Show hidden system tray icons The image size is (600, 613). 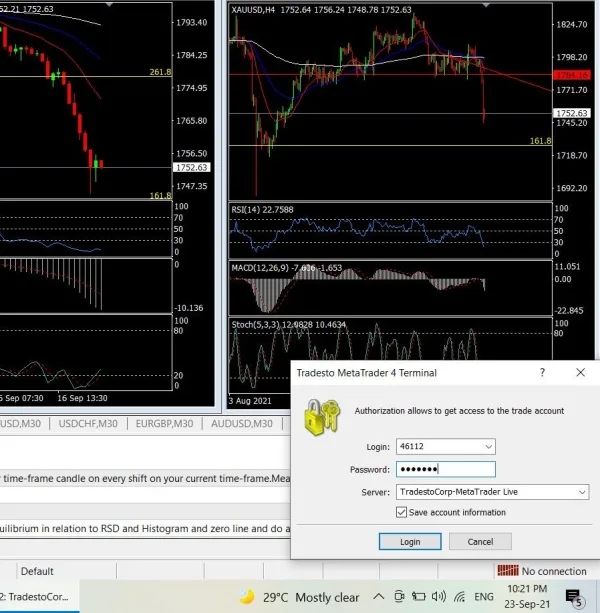point(380,597)
